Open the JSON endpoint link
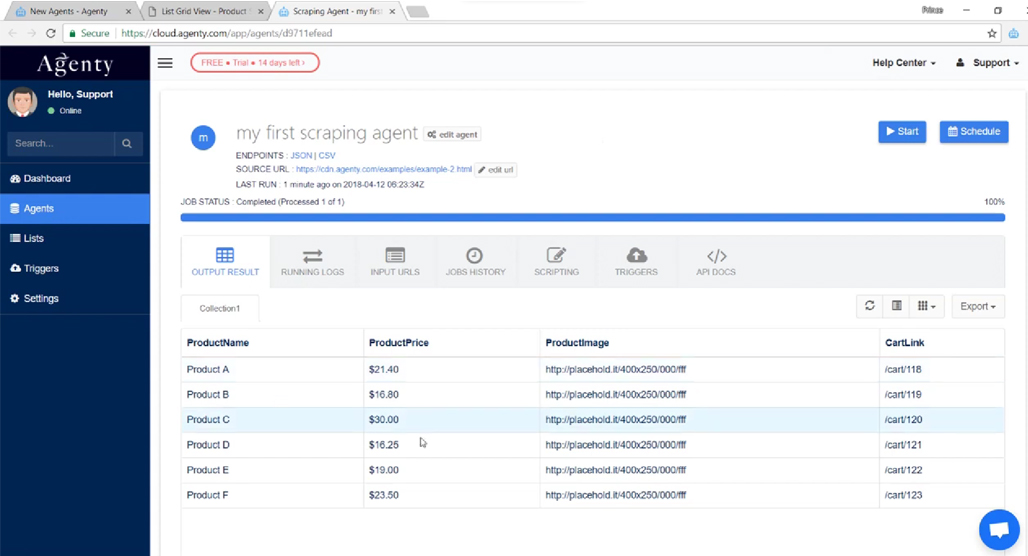 [x=301, y=155]
